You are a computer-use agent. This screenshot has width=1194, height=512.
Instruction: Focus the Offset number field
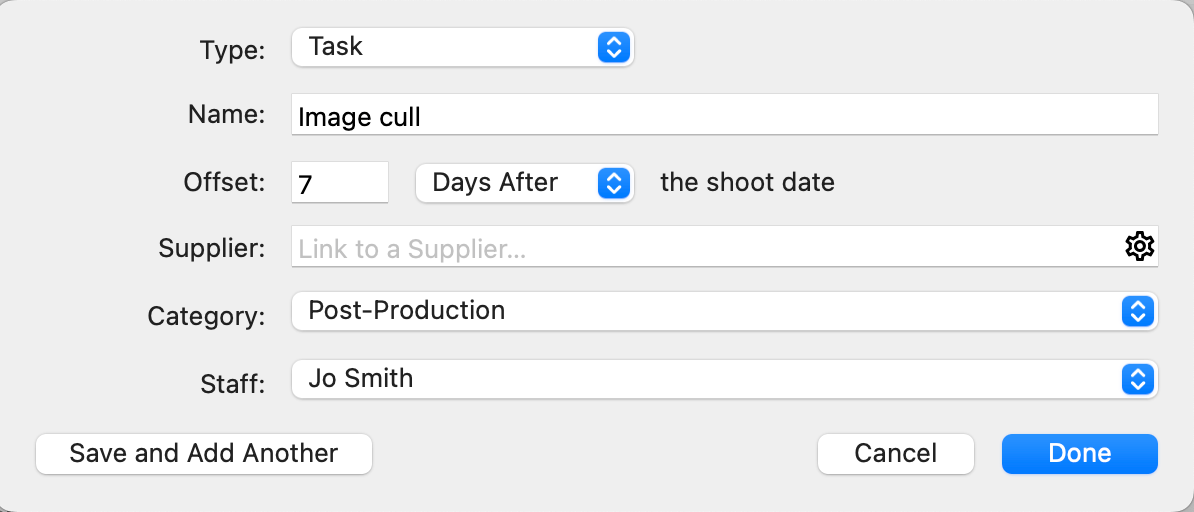click(339, 183)
